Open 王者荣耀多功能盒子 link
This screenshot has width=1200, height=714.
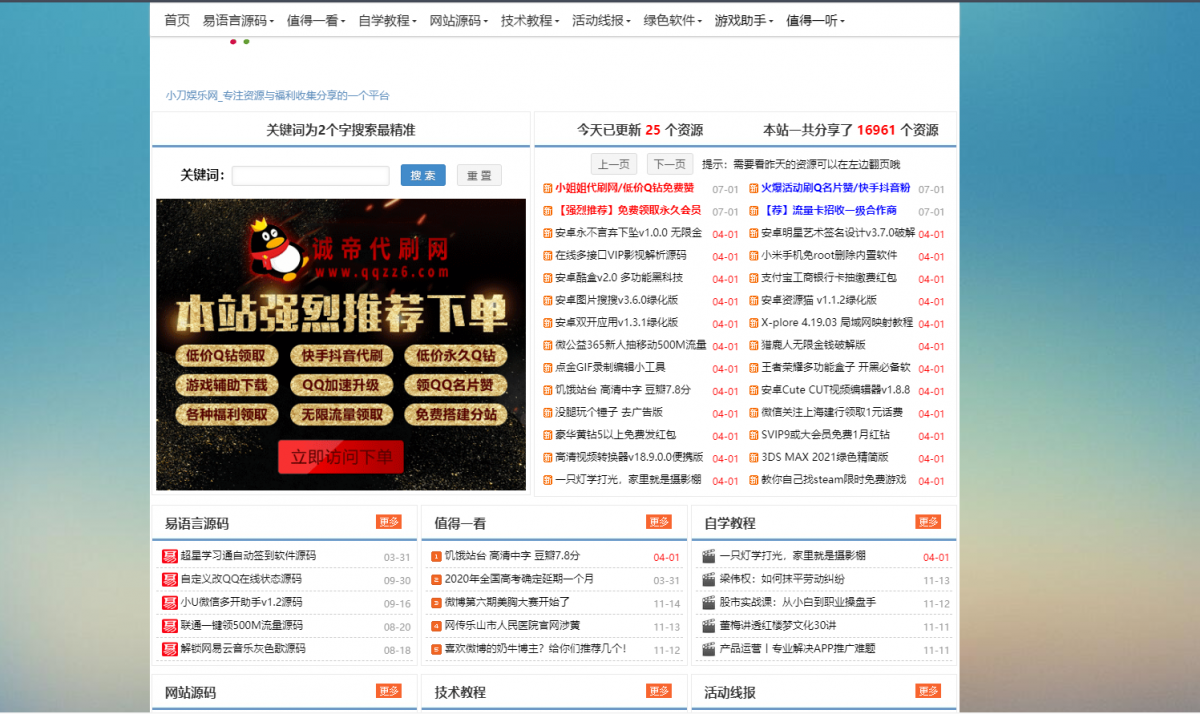pyautogui.click(x=836, y=367)
